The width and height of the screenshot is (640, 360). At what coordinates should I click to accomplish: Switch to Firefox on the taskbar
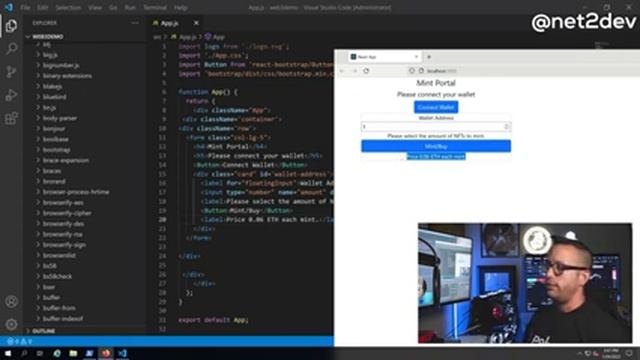[106, 353]
